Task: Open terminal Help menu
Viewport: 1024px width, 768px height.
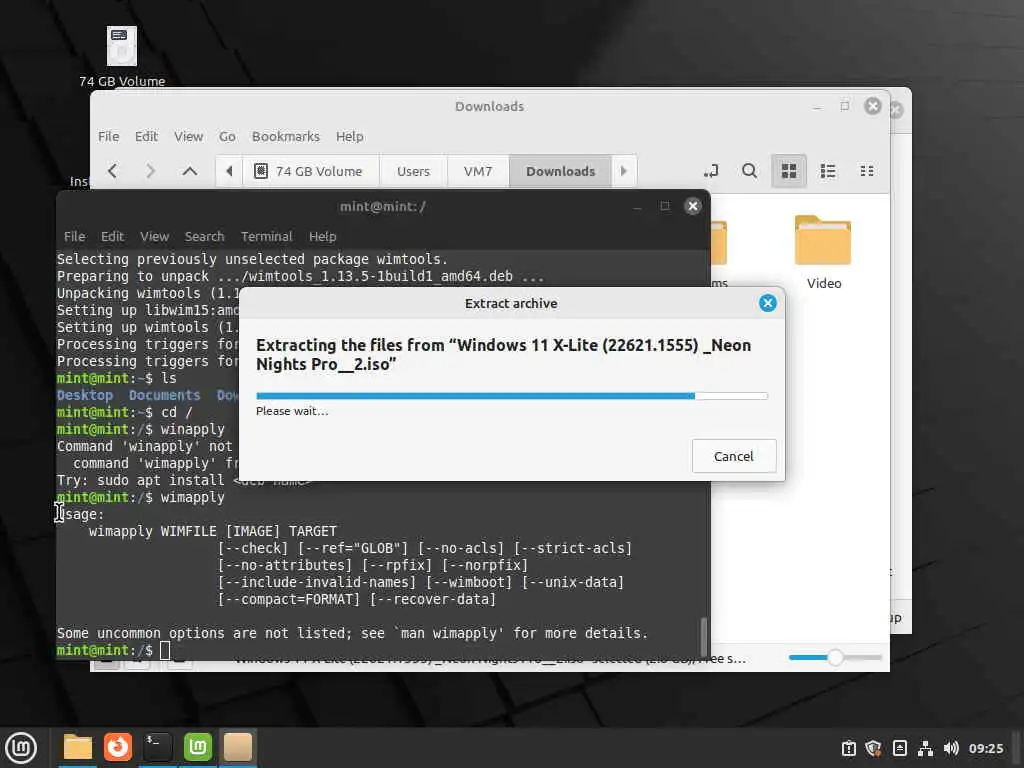Action: 323,236
